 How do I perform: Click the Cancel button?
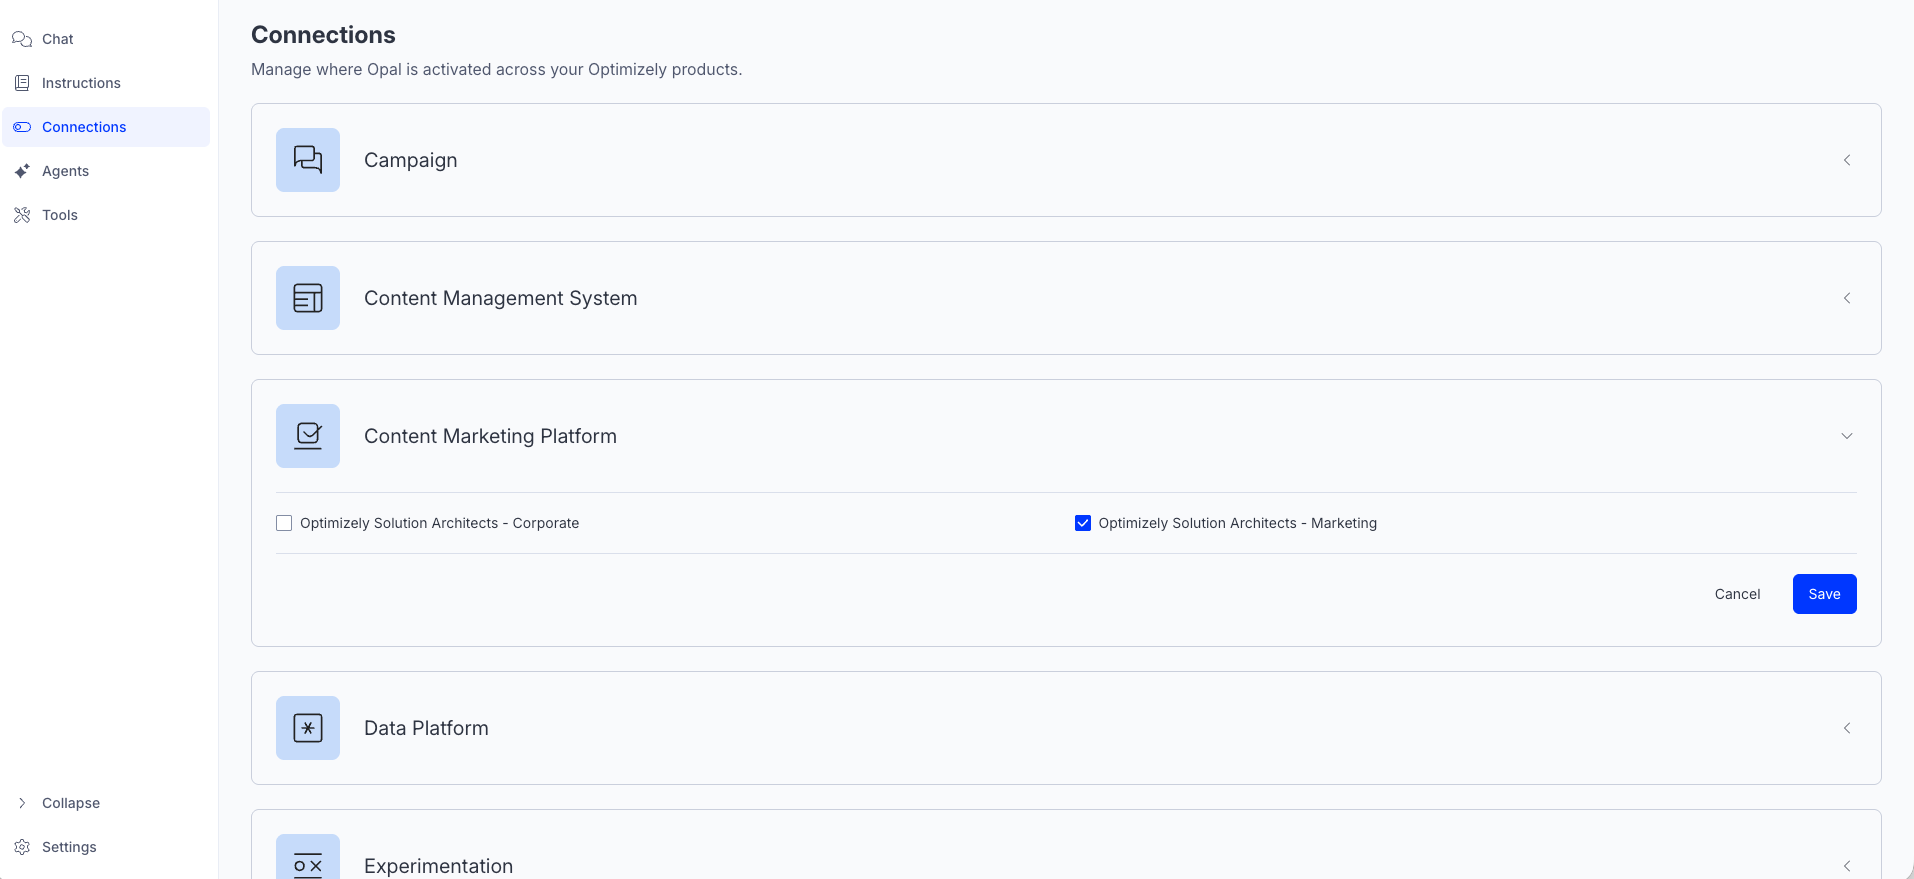pos(1737,594)
